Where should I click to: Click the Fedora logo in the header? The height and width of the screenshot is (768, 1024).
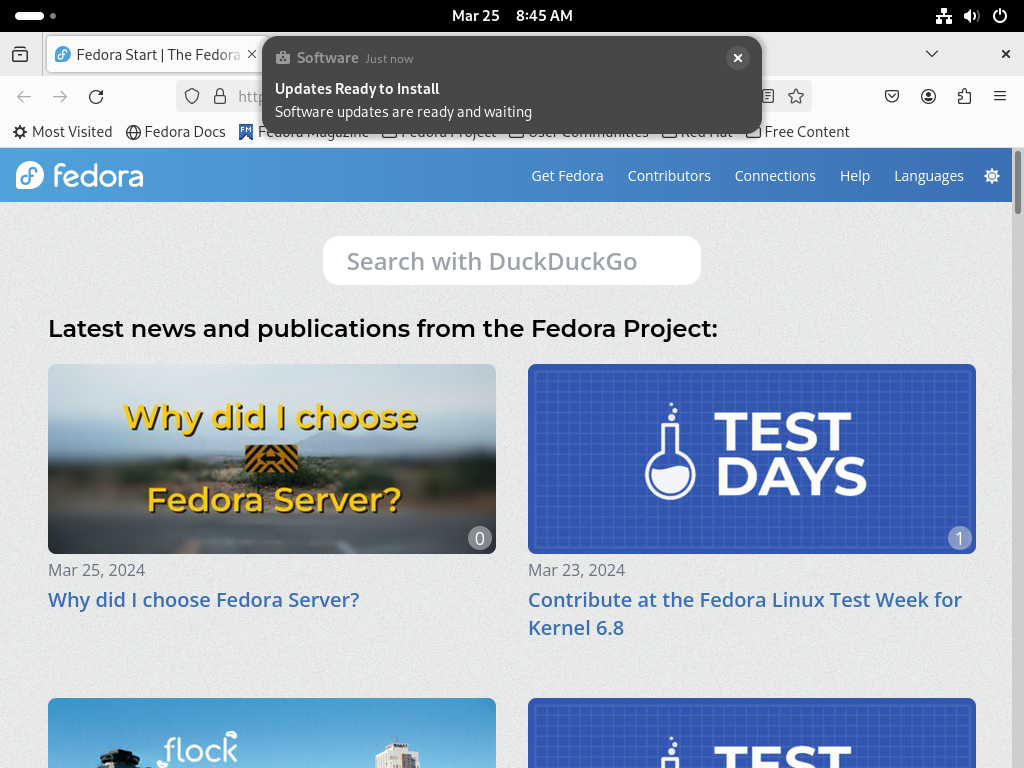80,175
